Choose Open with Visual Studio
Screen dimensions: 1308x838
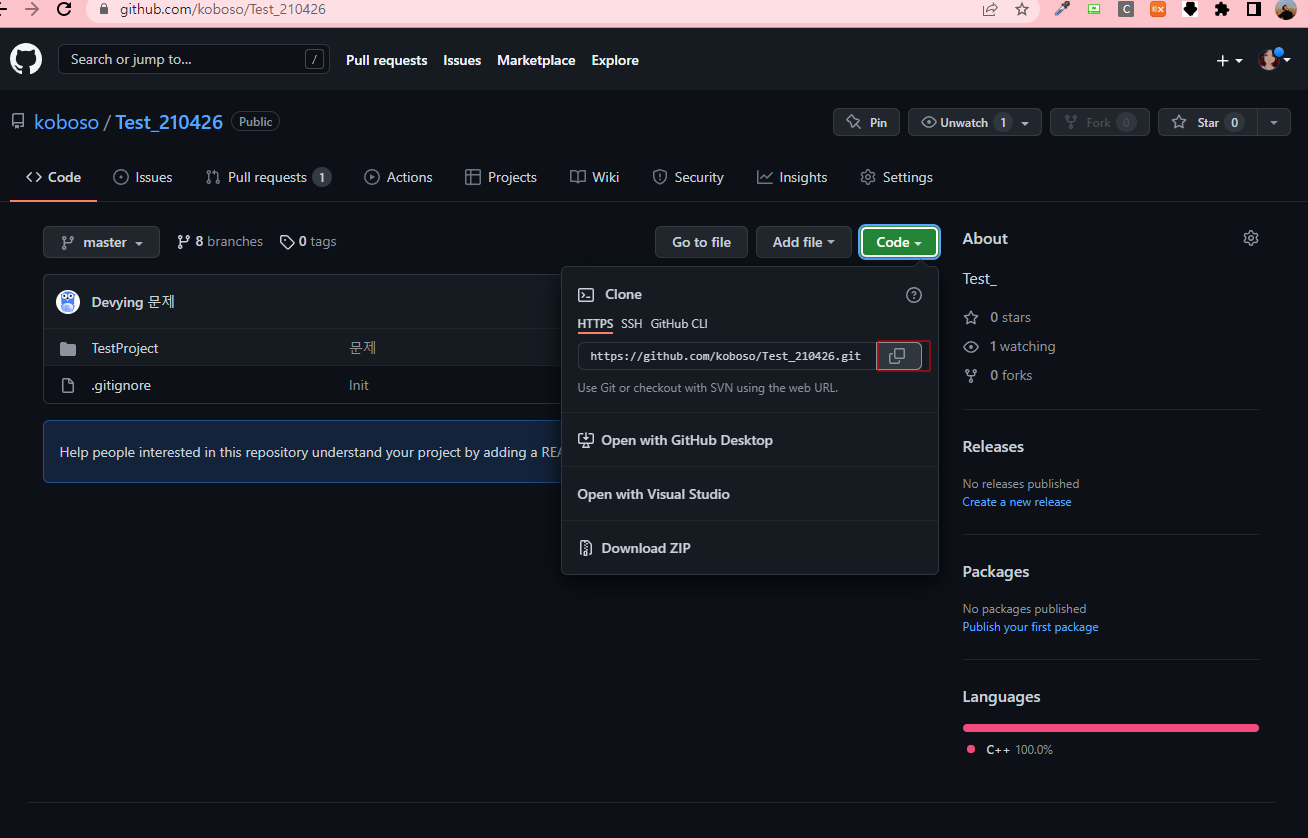pyautogui.click(x=750, y=494)
